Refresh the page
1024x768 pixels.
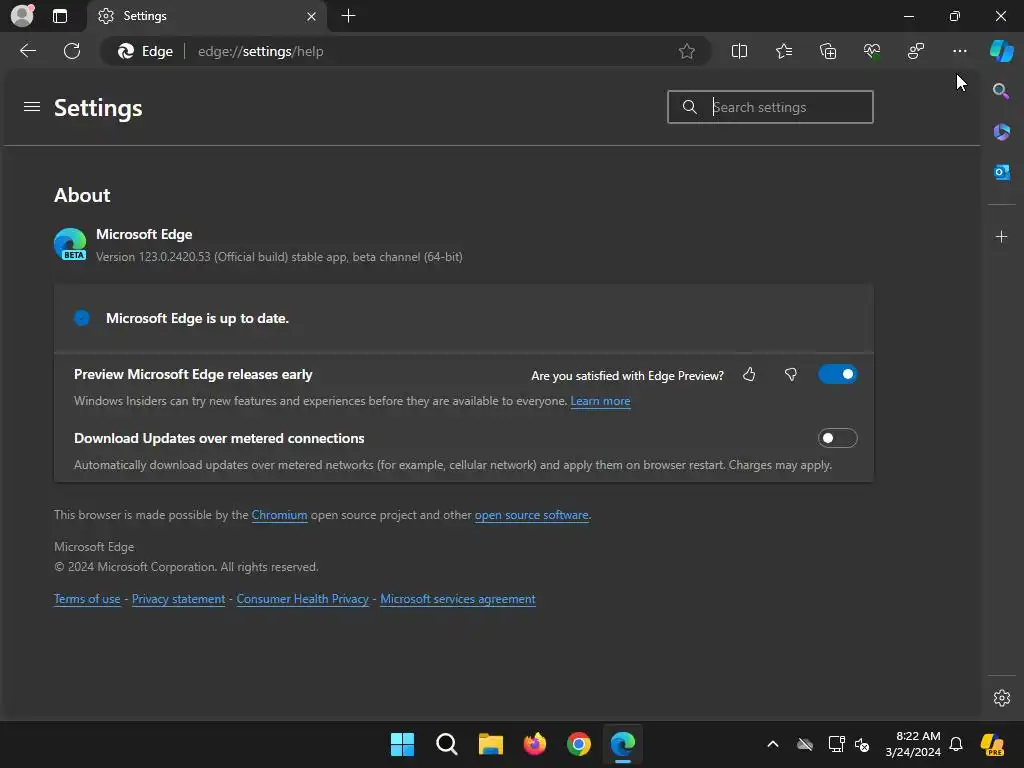click(72, 51)
